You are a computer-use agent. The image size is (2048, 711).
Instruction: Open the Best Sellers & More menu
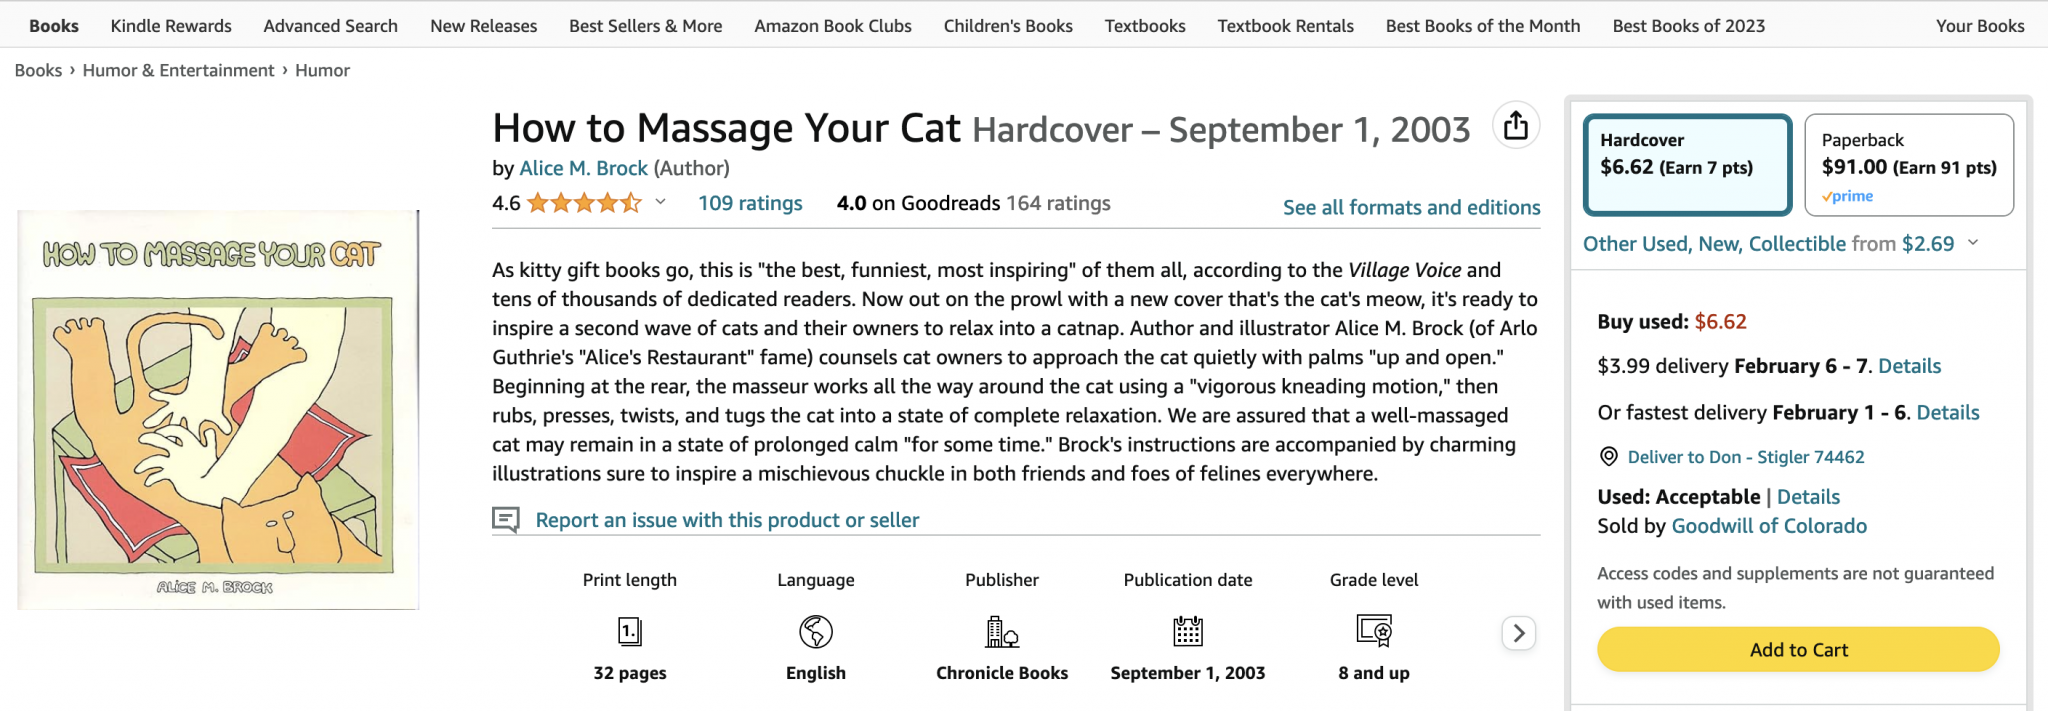[646, 26]
